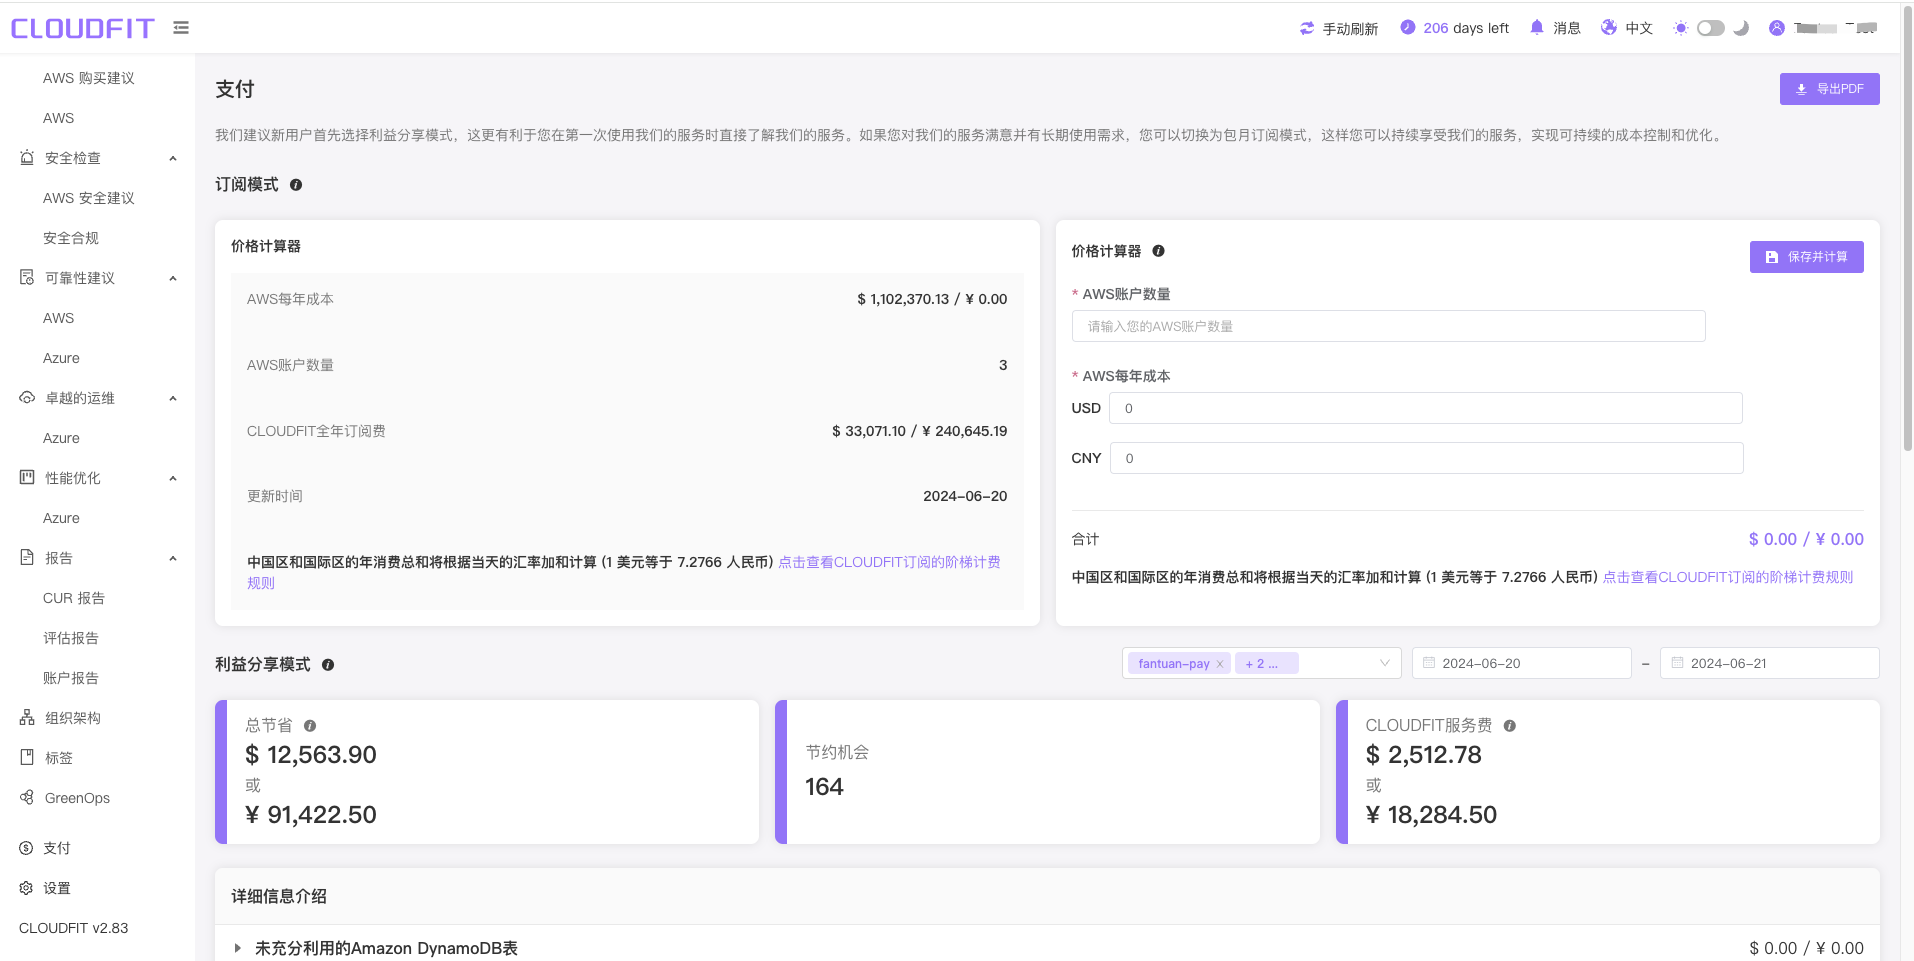Click the 导出PDF button
This screenshot has height=961, width=1914.
[x=1829, y=89]
